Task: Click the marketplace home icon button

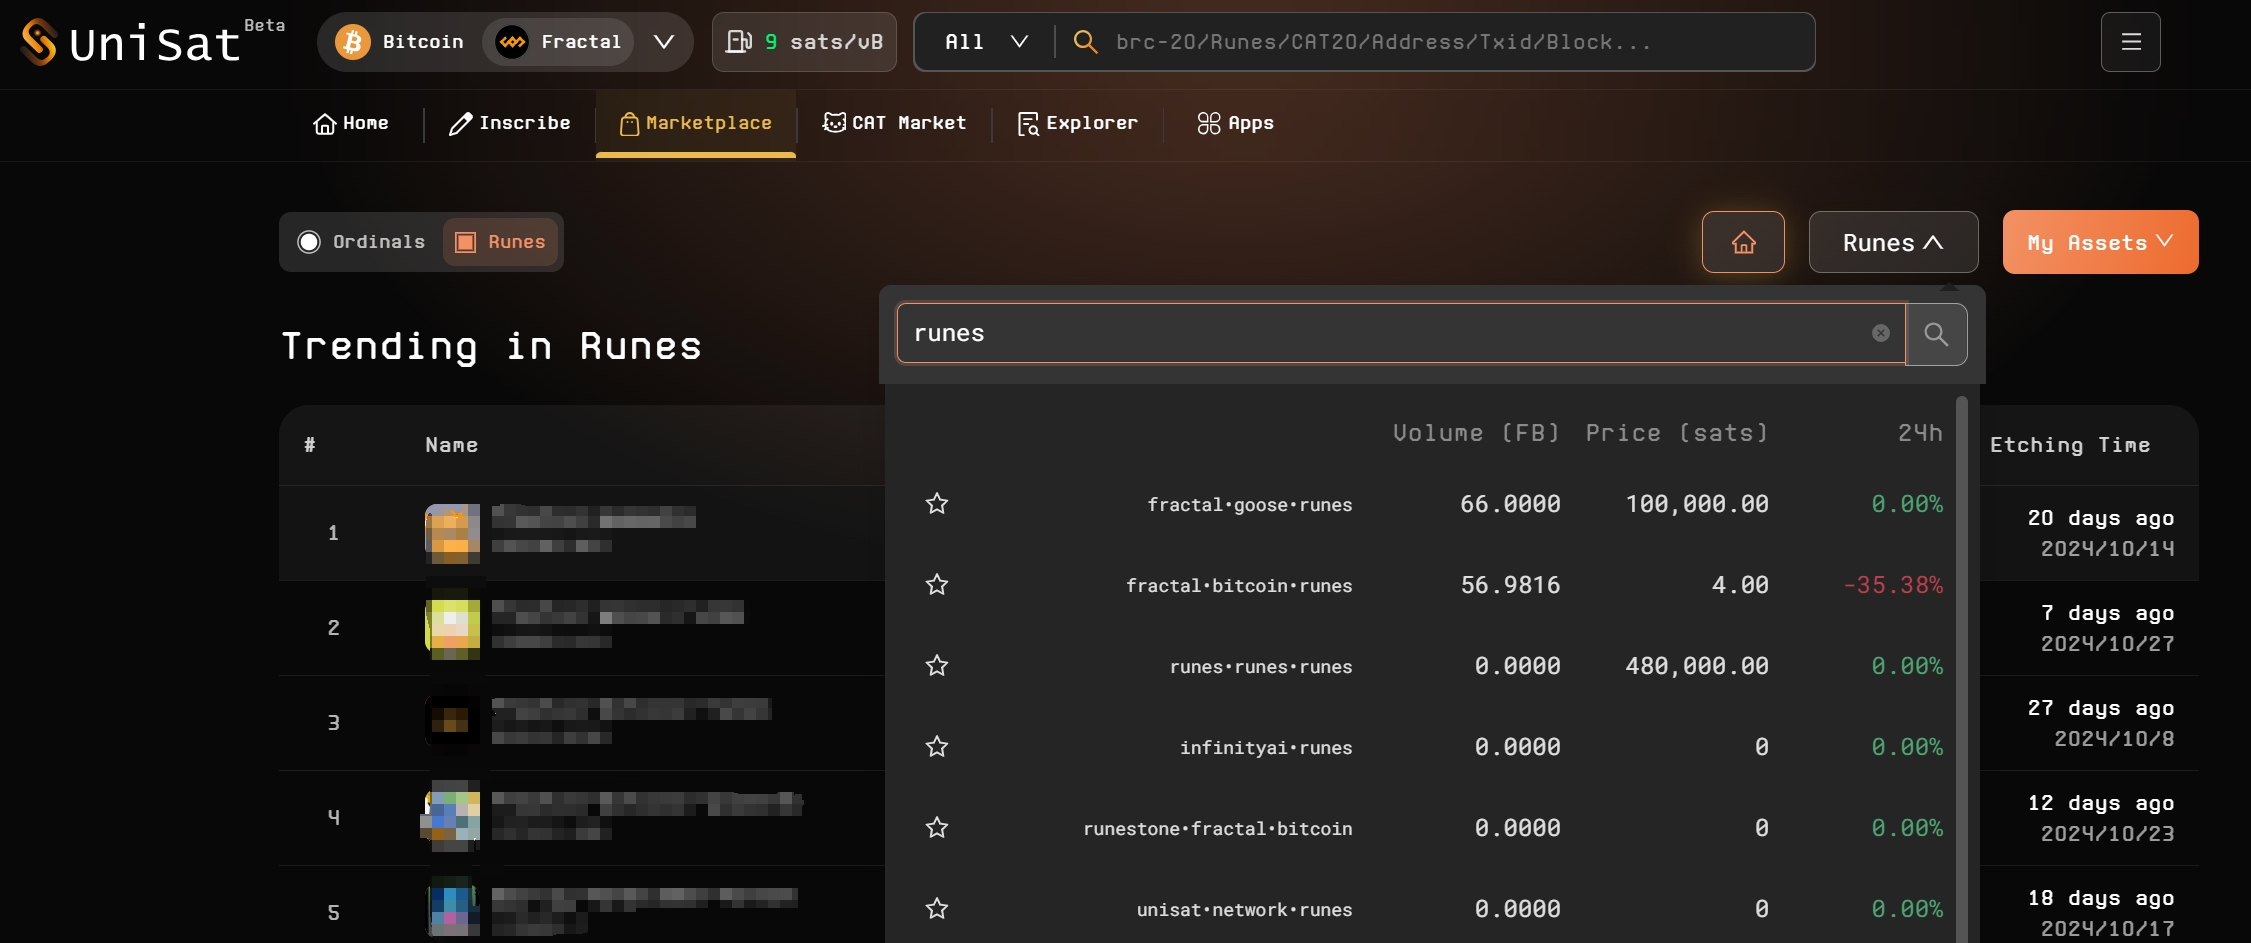Action: coord(1743,243)
